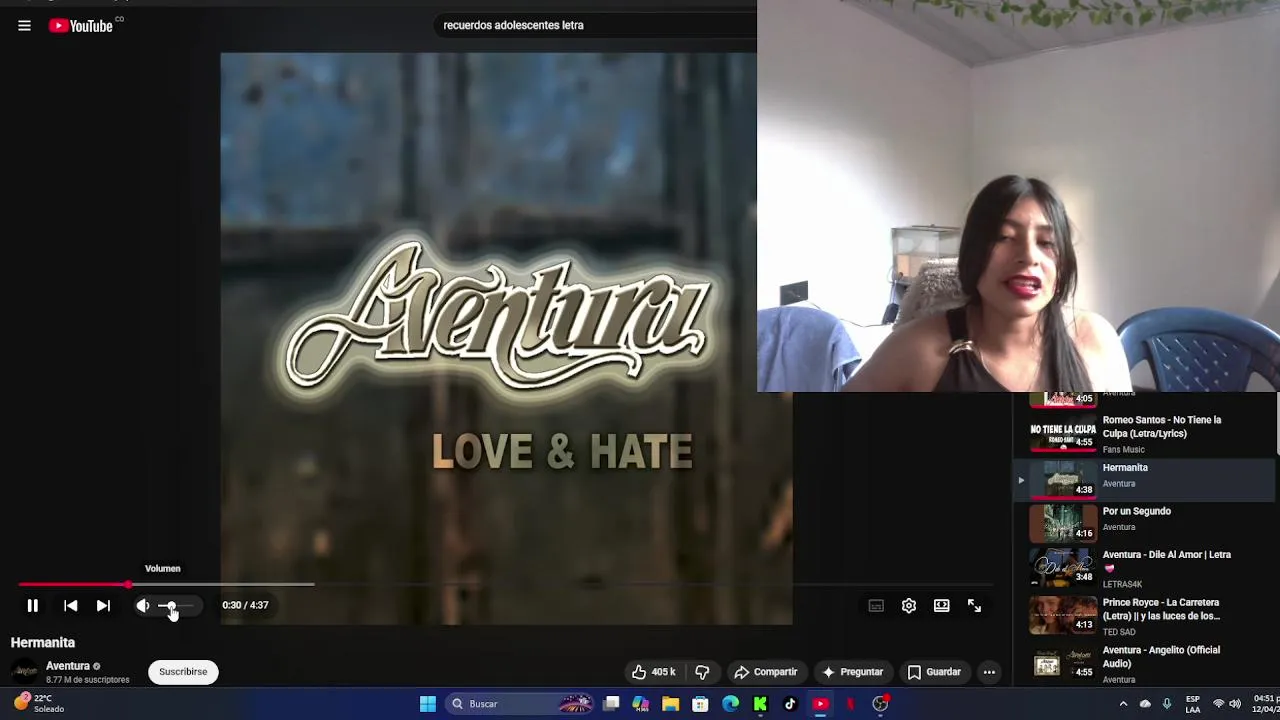Click the video title 'Hermanita' below player
Viewport: 1280px width, 720px height.
43,643
